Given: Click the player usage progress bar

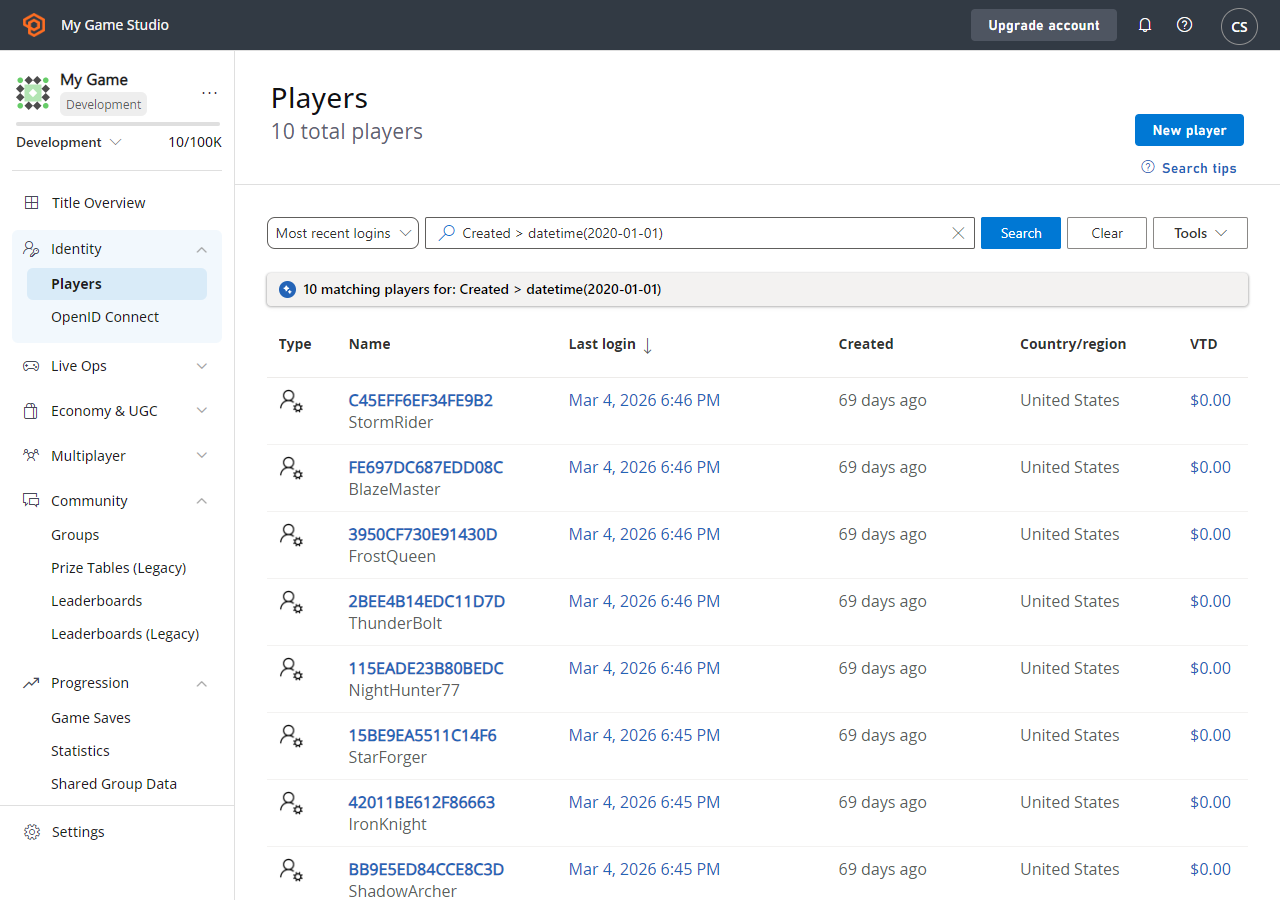Looking at the screenshot, I should [118, 124].
